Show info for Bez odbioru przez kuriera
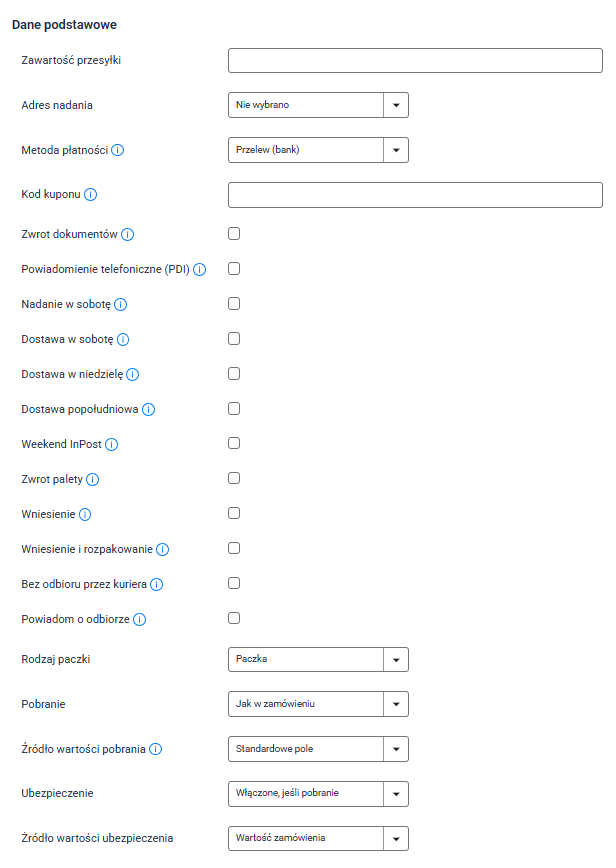The width and height of the screenshot is (616, 868). pyautogui.click(x=157, y=584)
